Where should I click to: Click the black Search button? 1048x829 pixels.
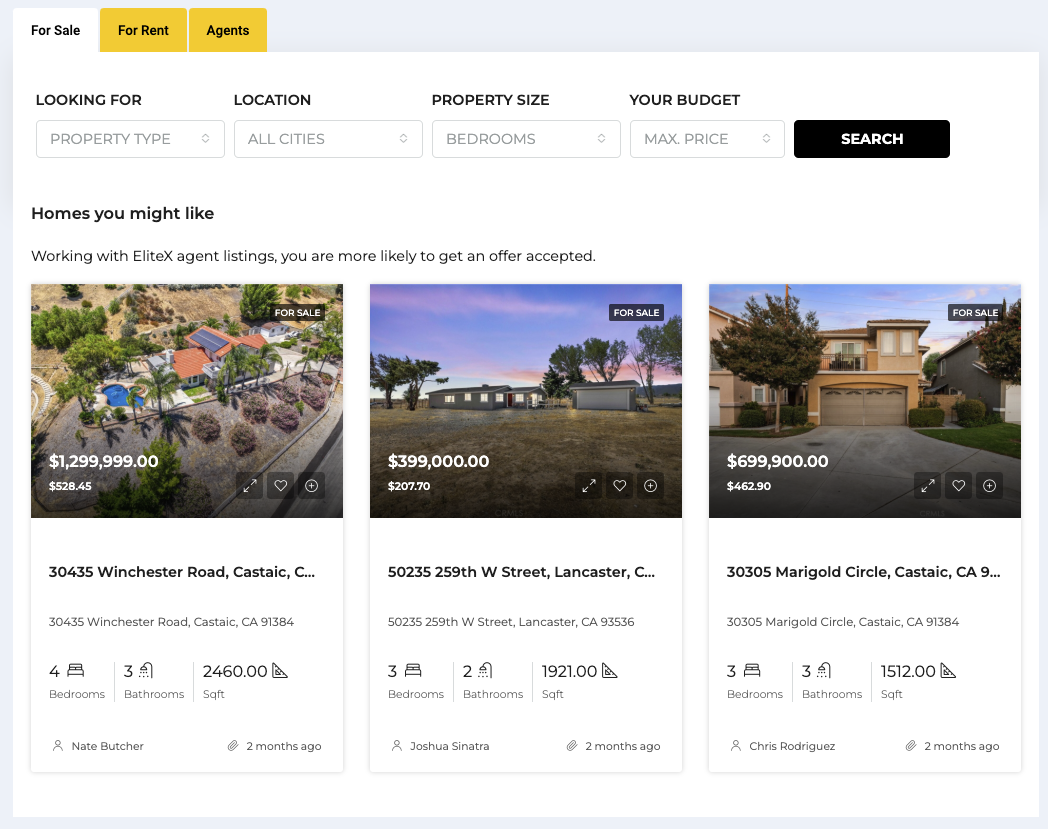click(x=872, y=139)
